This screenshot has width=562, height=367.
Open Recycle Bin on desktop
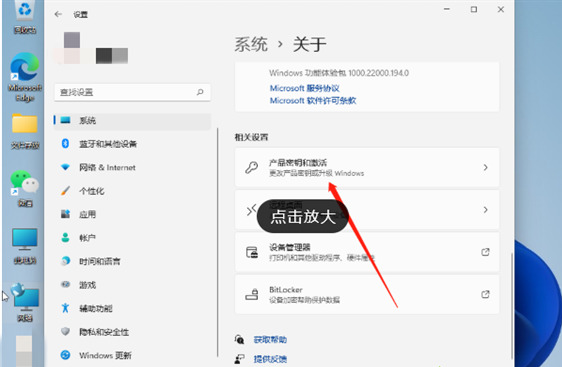pos(25,16)
